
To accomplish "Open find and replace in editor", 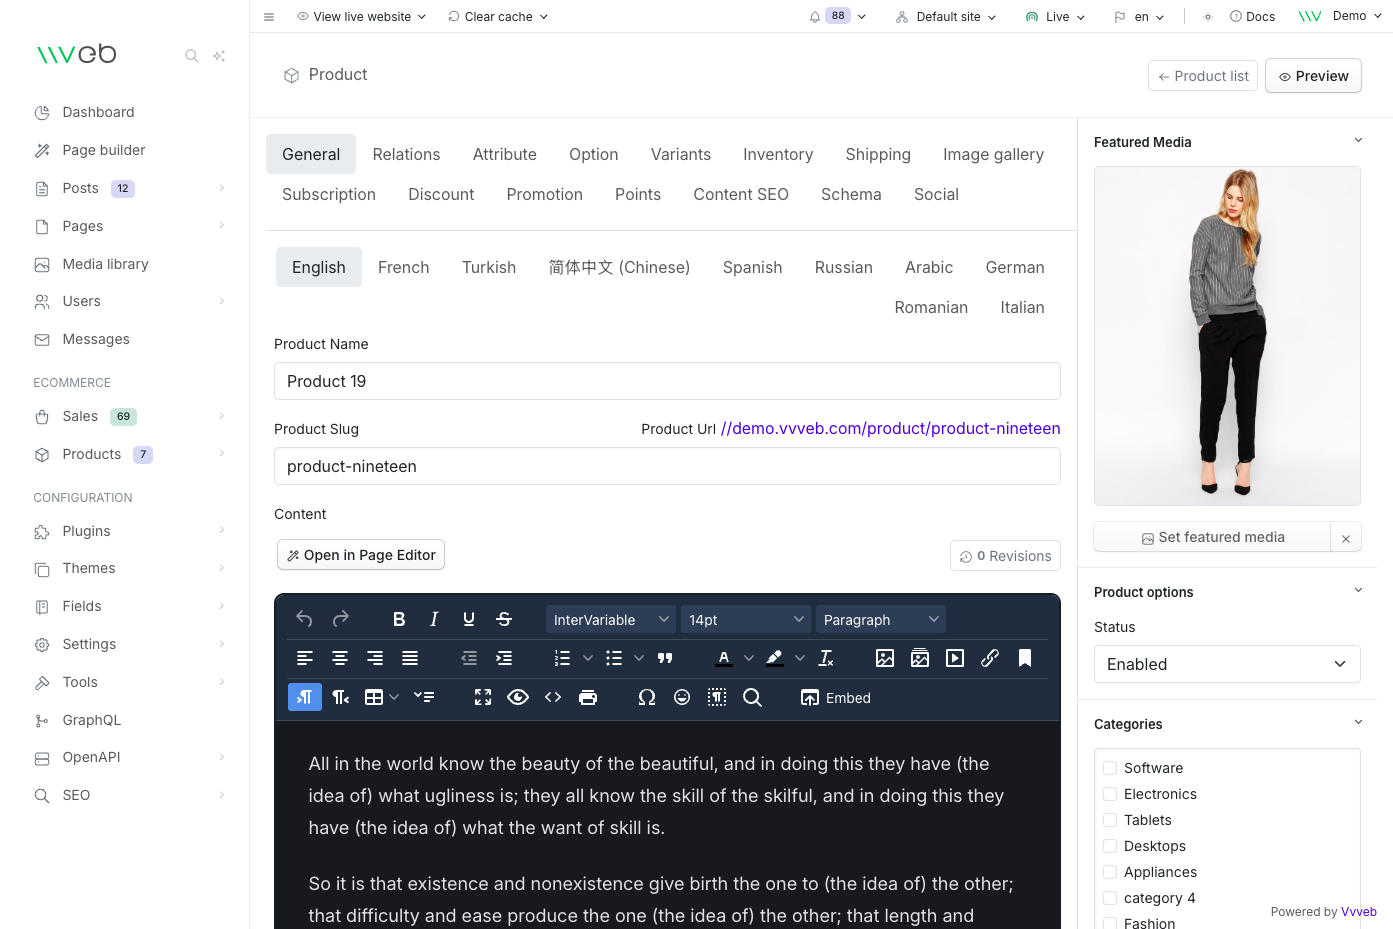I will point(752,698).
